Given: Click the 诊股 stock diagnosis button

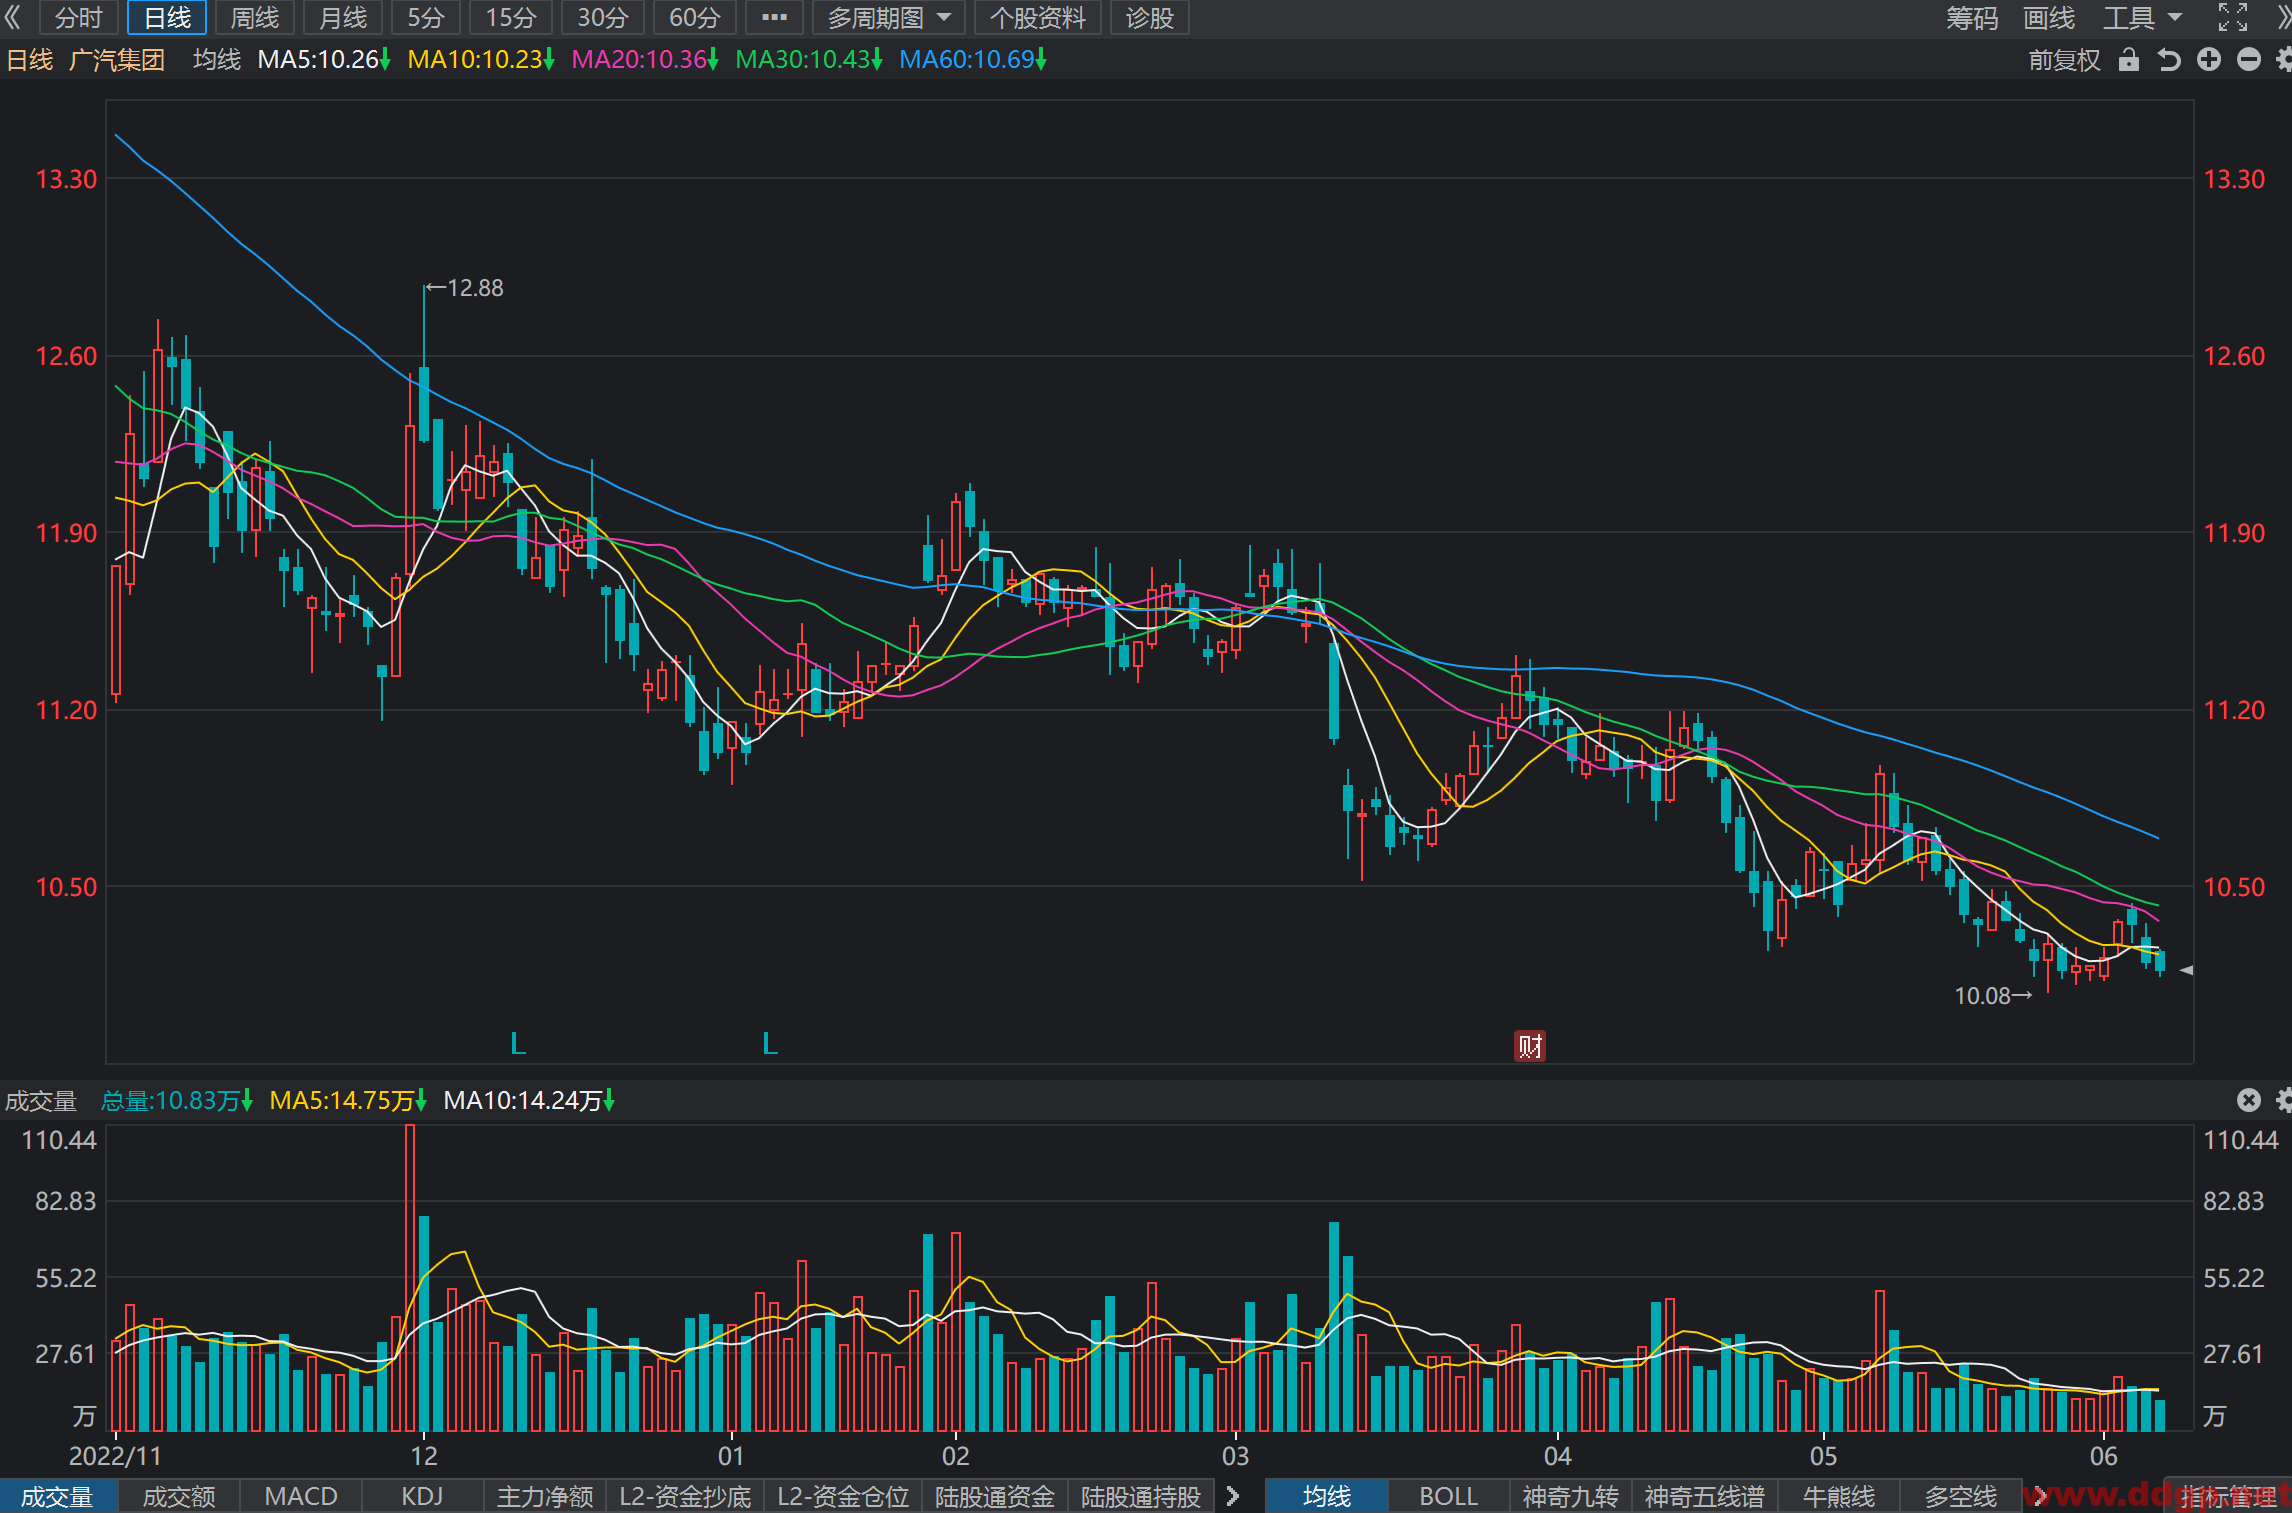Looking at the screenshot, I should (1149, 17).
